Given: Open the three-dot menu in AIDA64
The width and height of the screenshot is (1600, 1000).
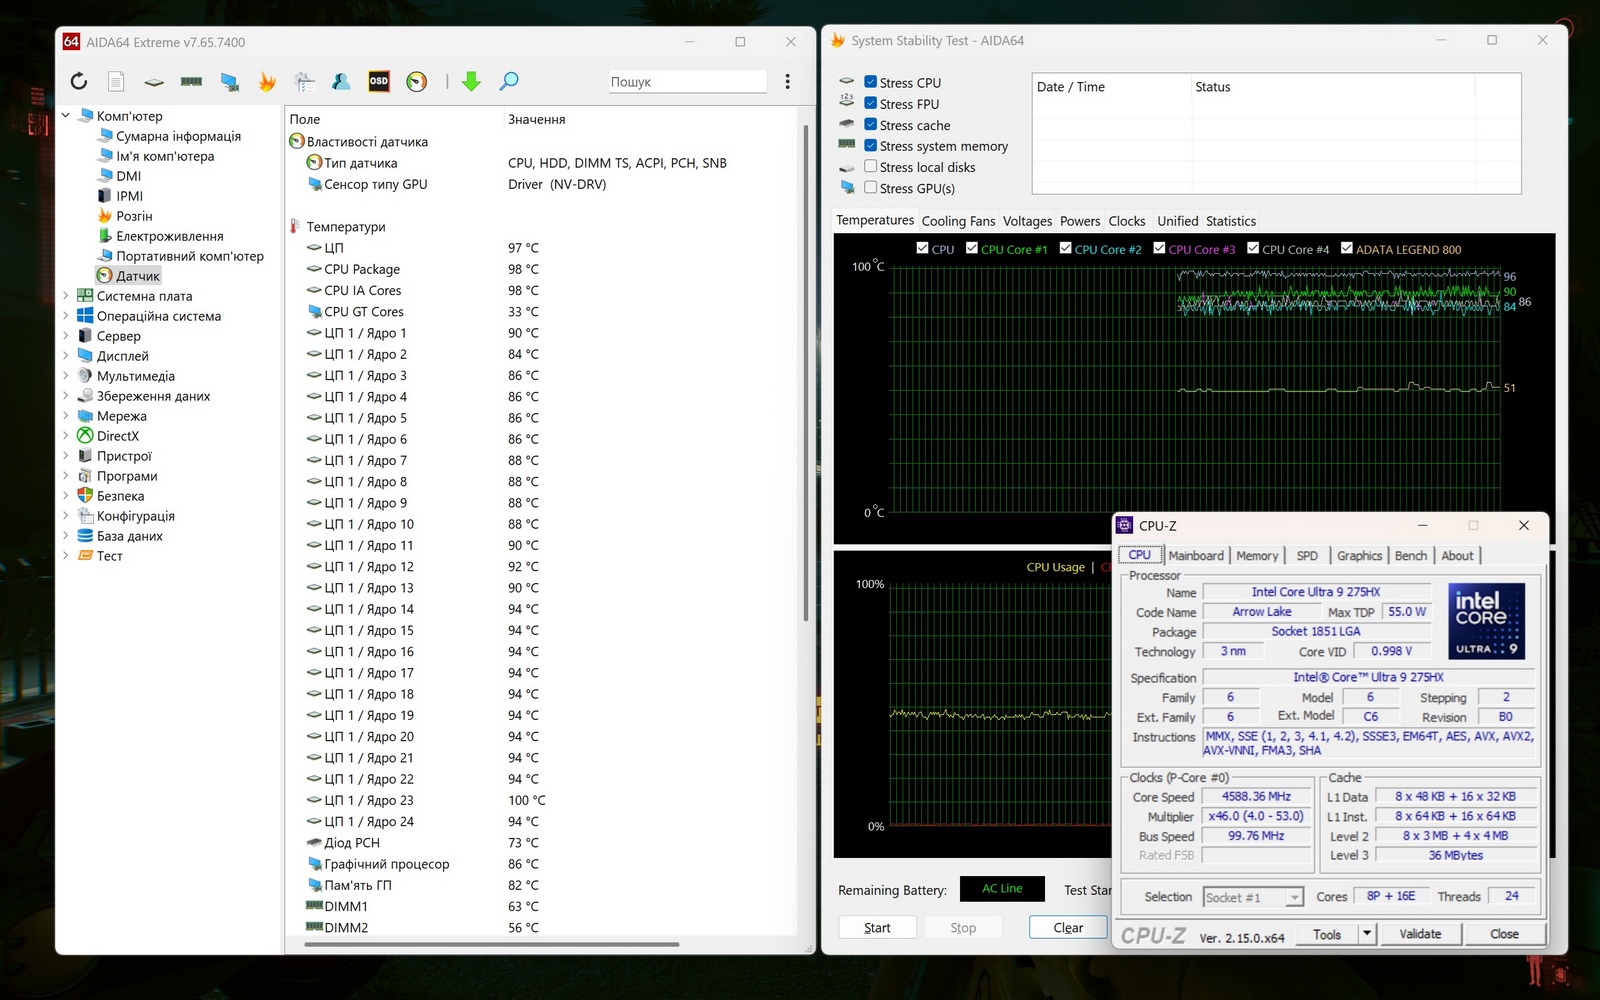Looking at the screenshot, I should tap(787, 82).
